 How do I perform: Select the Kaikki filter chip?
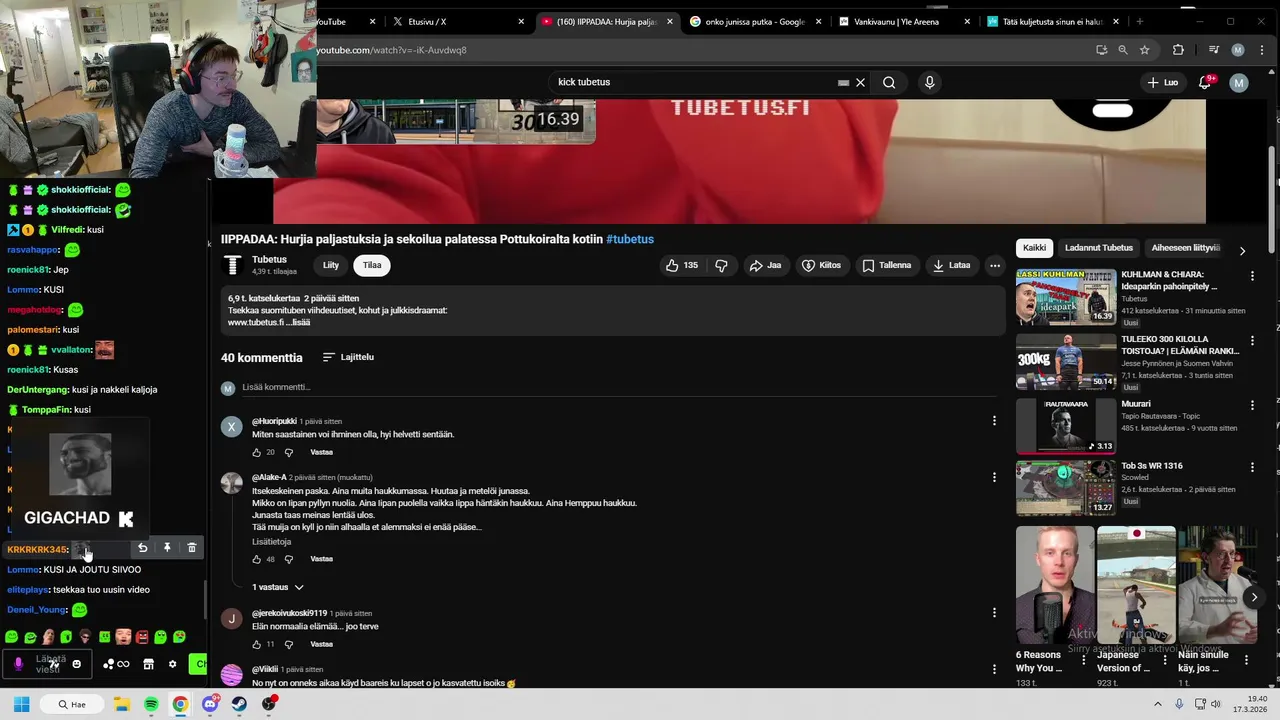point(1034,248)
